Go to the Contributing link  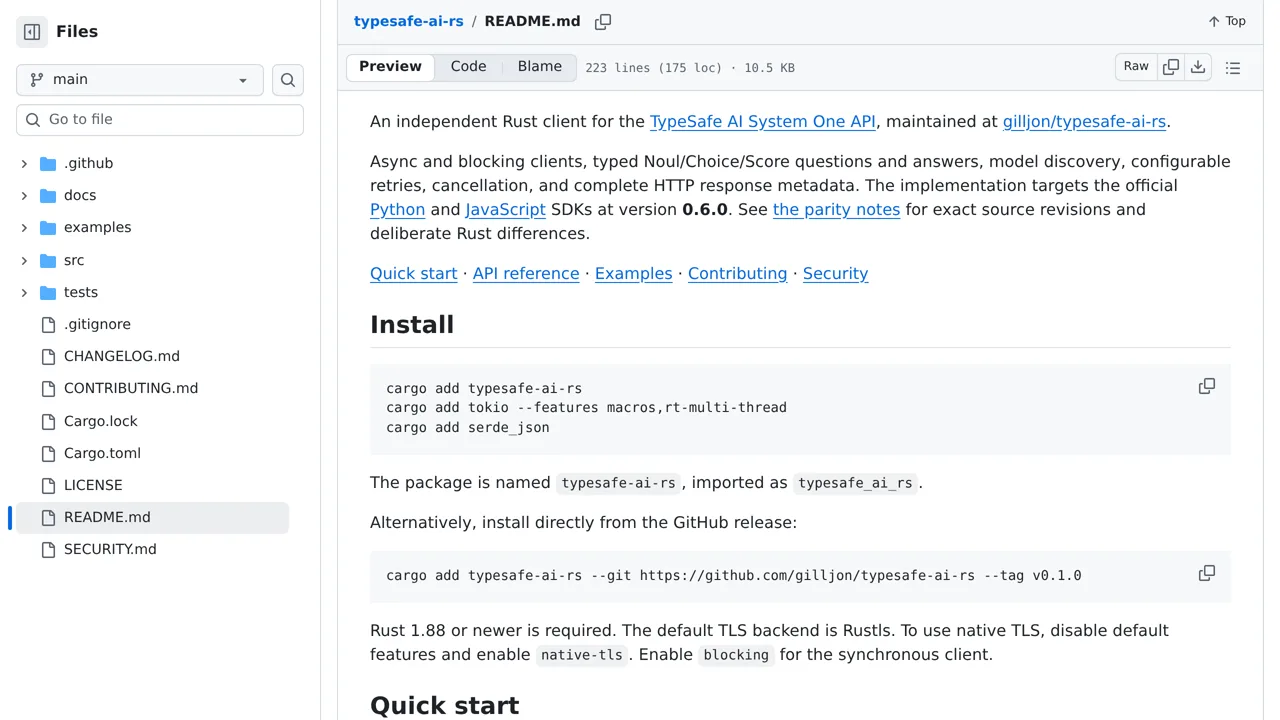coord(738,274)
